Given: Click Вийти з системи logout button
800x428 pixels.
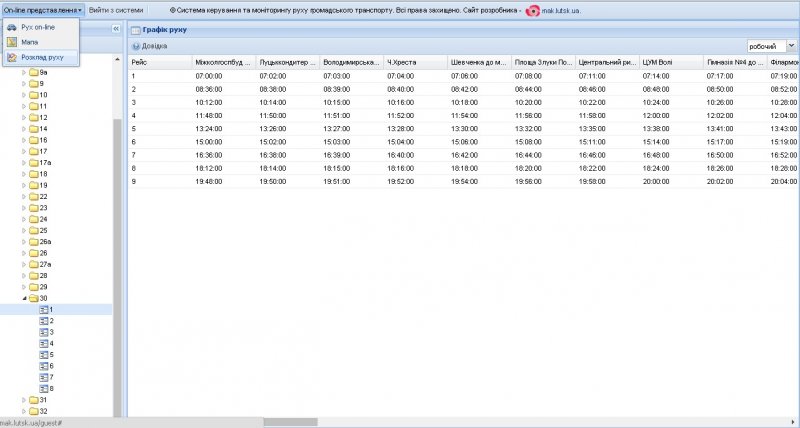Looking at the screenshot, I should pos(116,9).
